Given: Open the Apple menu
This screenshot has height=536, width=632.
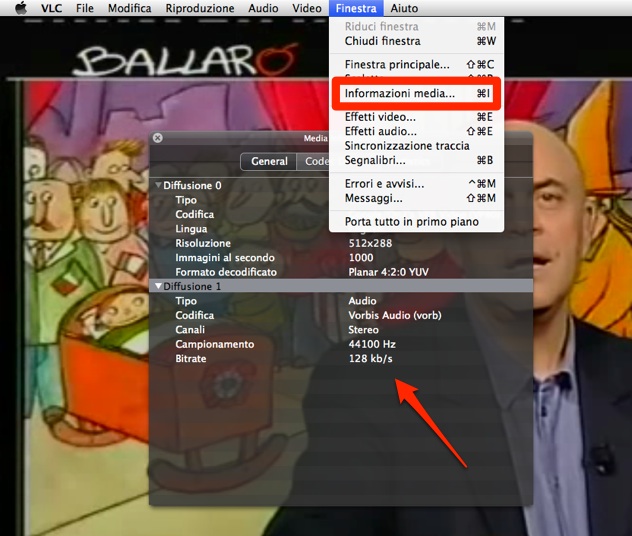Looking at the screenshot, I should tap(21, 8).
